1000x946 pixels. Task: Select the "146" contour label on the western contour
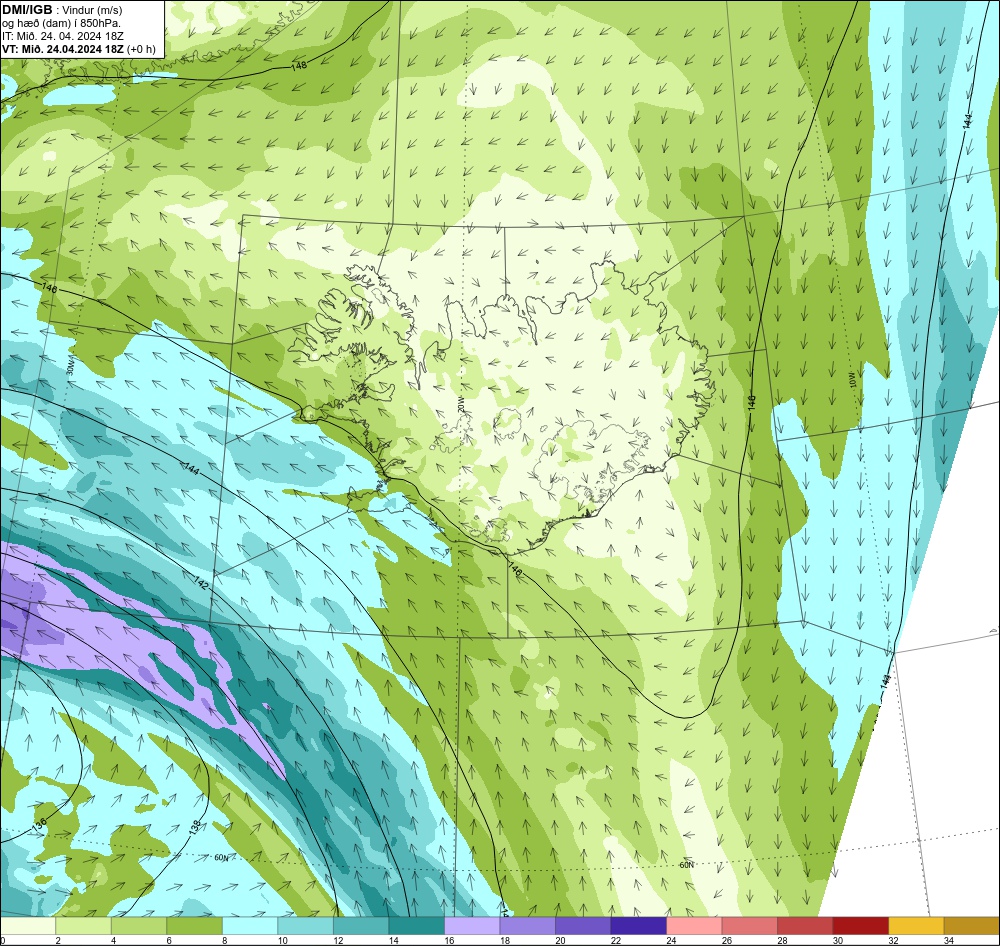coord(49,288)
